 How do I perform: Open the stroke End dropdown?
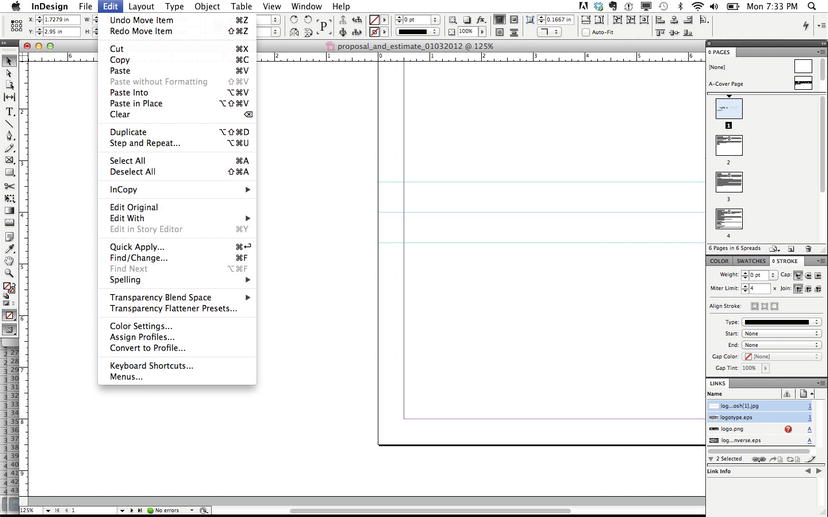782,345
